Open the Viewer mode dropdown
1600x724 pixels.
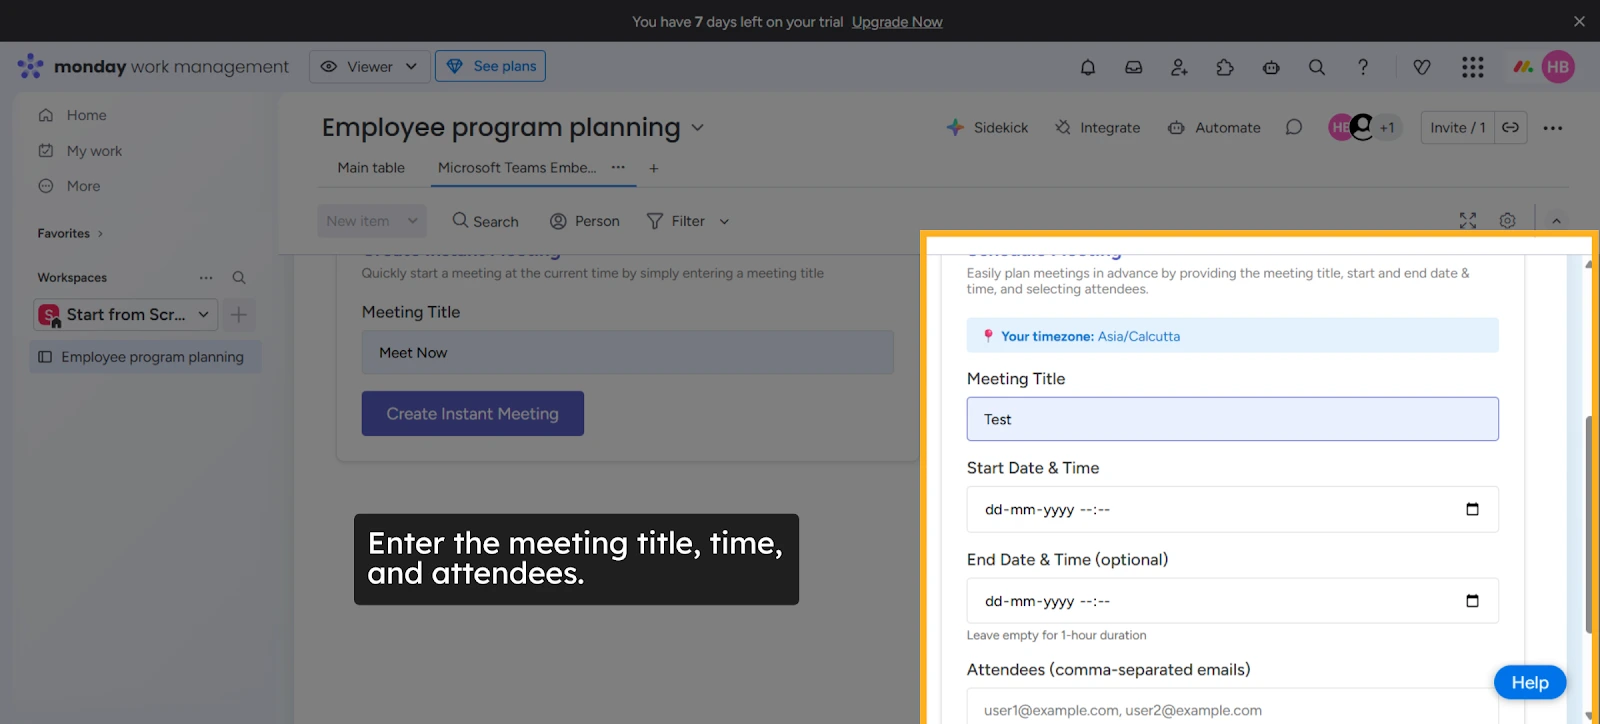click(370, 67)
